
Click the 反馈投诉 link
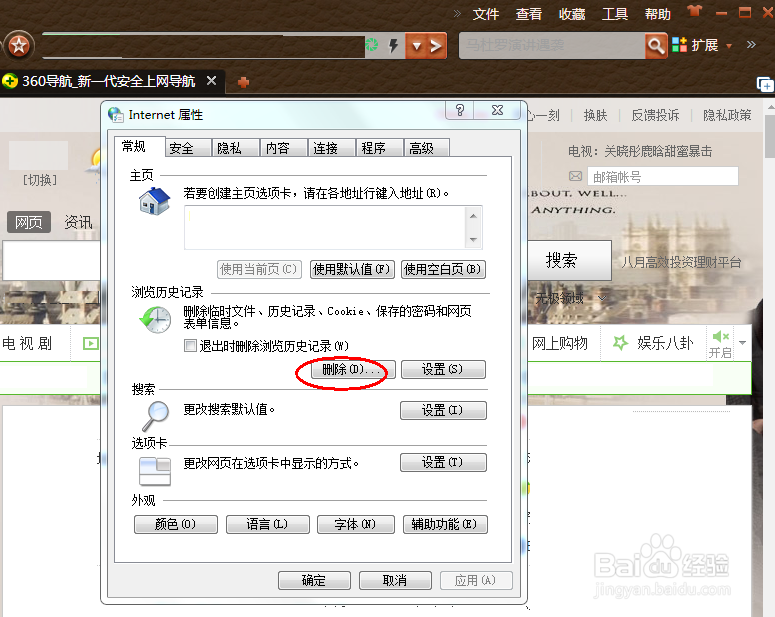tap(655, 116)
